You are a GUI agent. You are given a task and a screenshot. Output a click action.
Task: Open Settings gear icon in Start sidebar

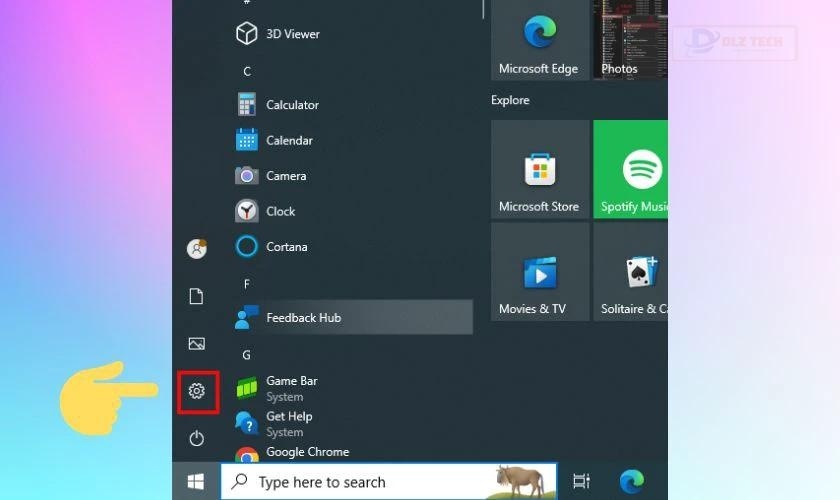197,391
